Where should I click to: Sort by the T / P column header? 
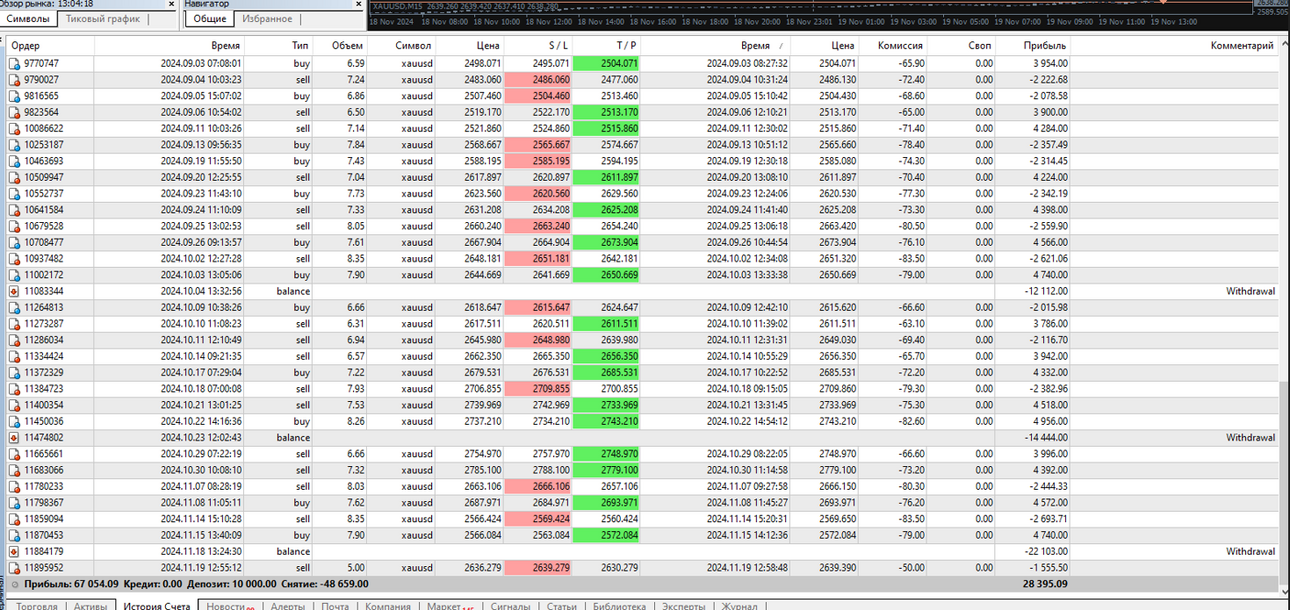606,45
